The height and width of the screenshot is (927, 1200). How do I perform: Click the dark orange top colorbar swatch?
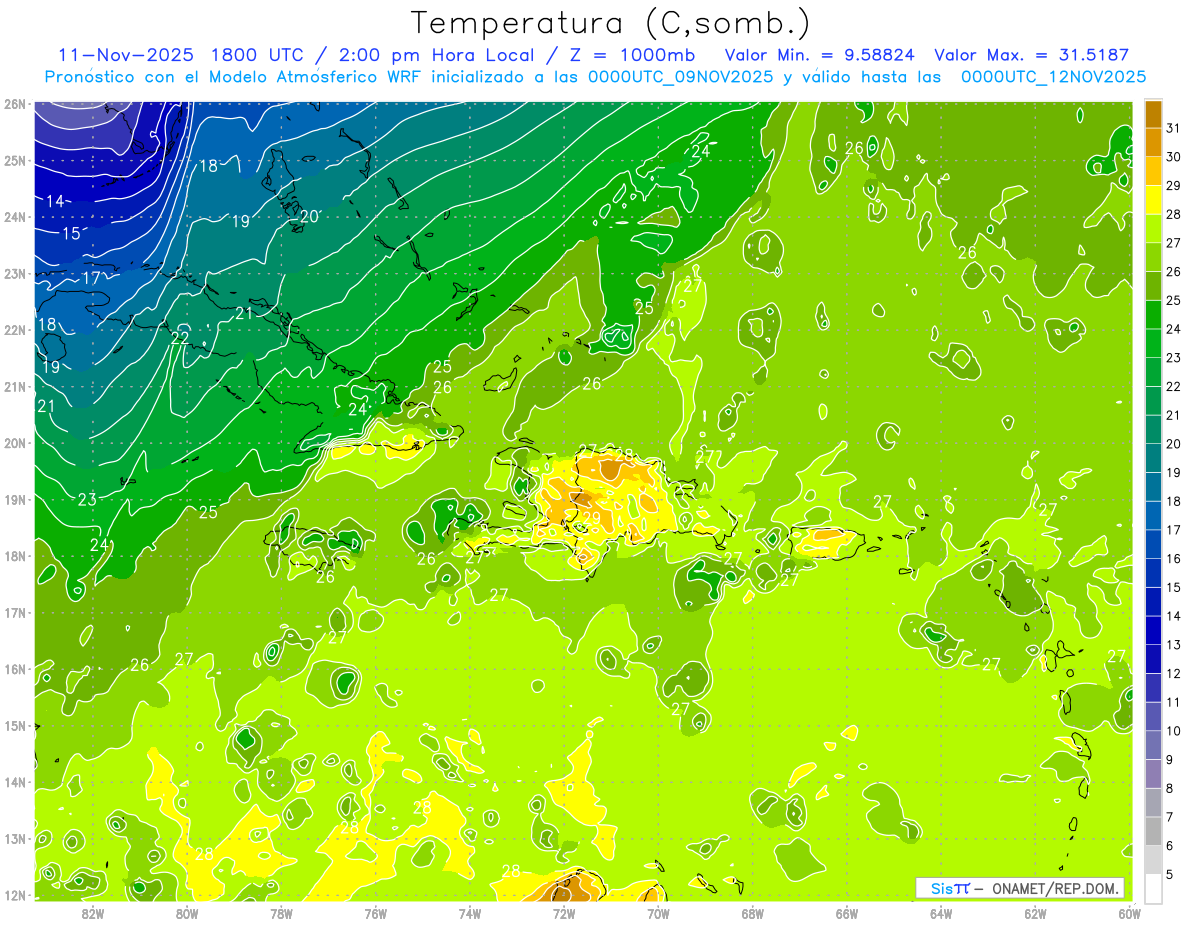click(1153, 113)
